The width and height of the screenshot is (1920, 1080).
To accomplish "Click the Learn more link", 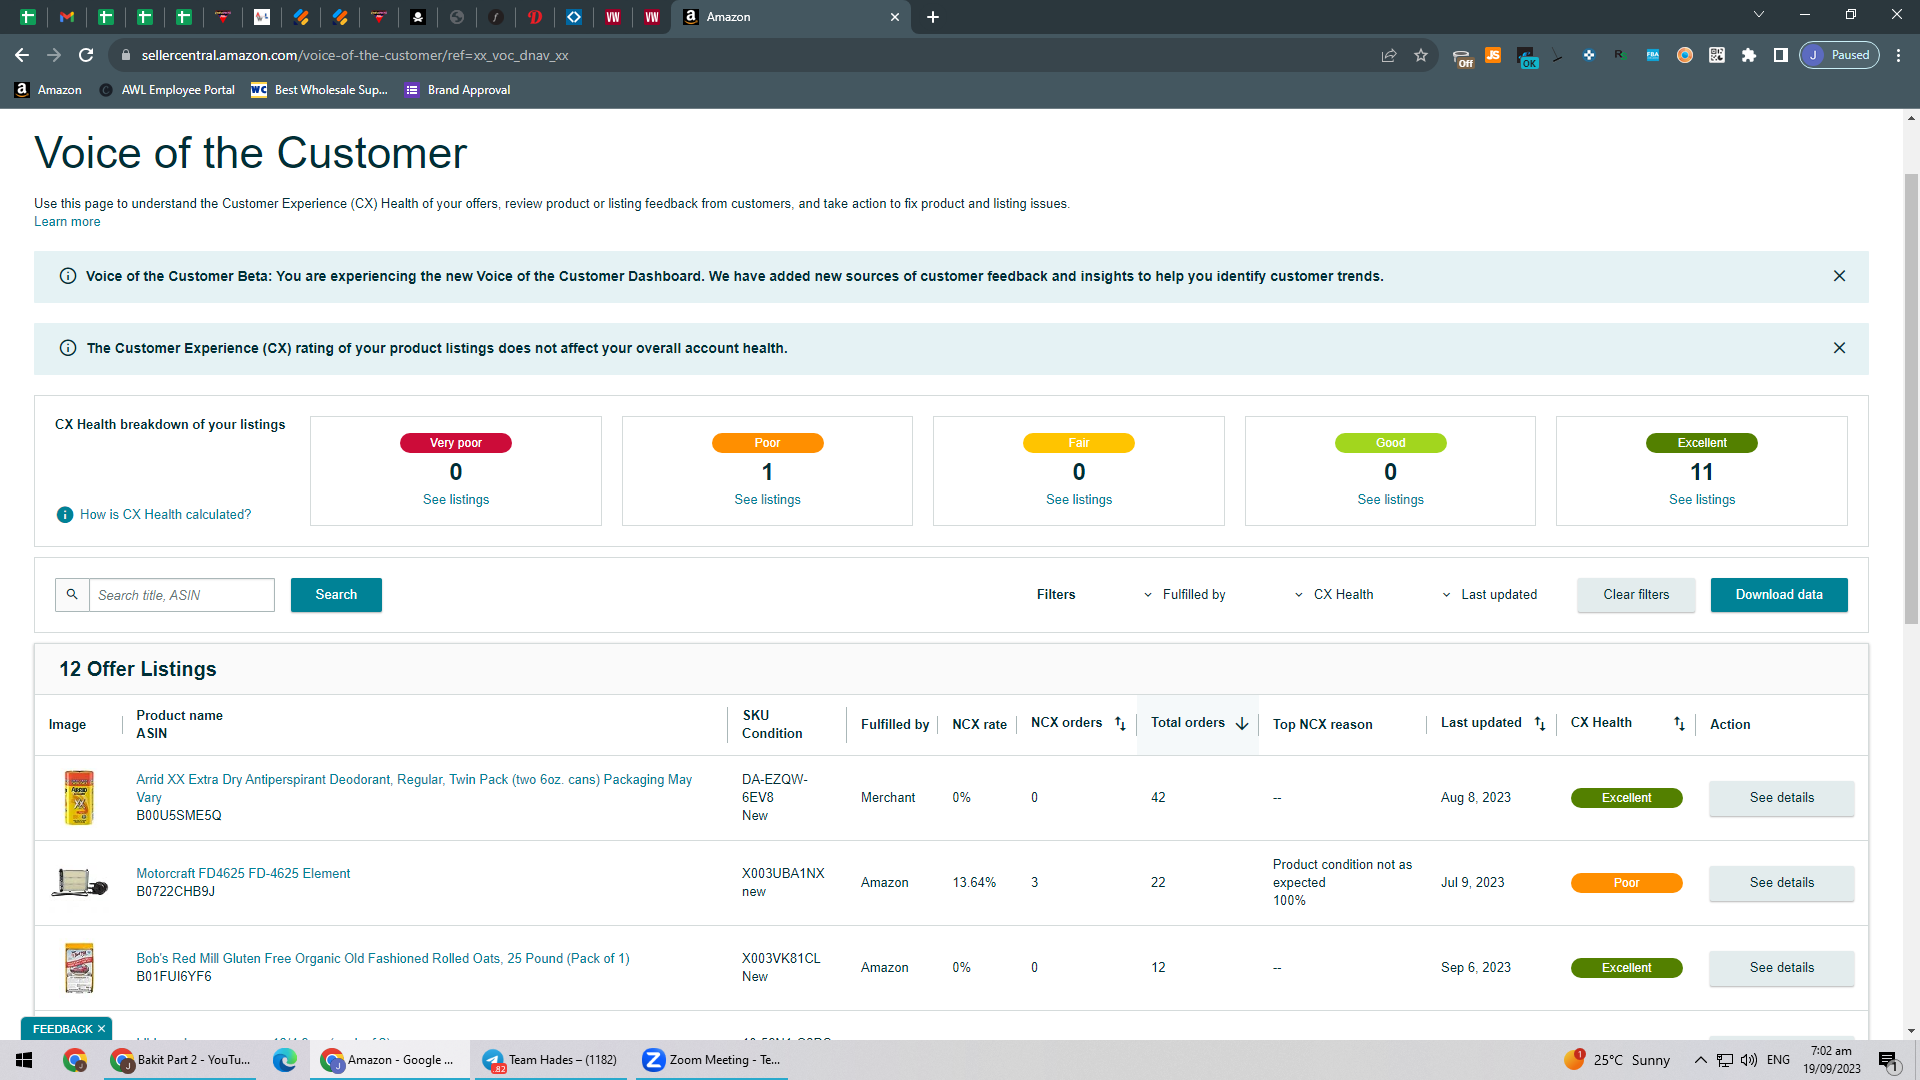I will [67, 222].
